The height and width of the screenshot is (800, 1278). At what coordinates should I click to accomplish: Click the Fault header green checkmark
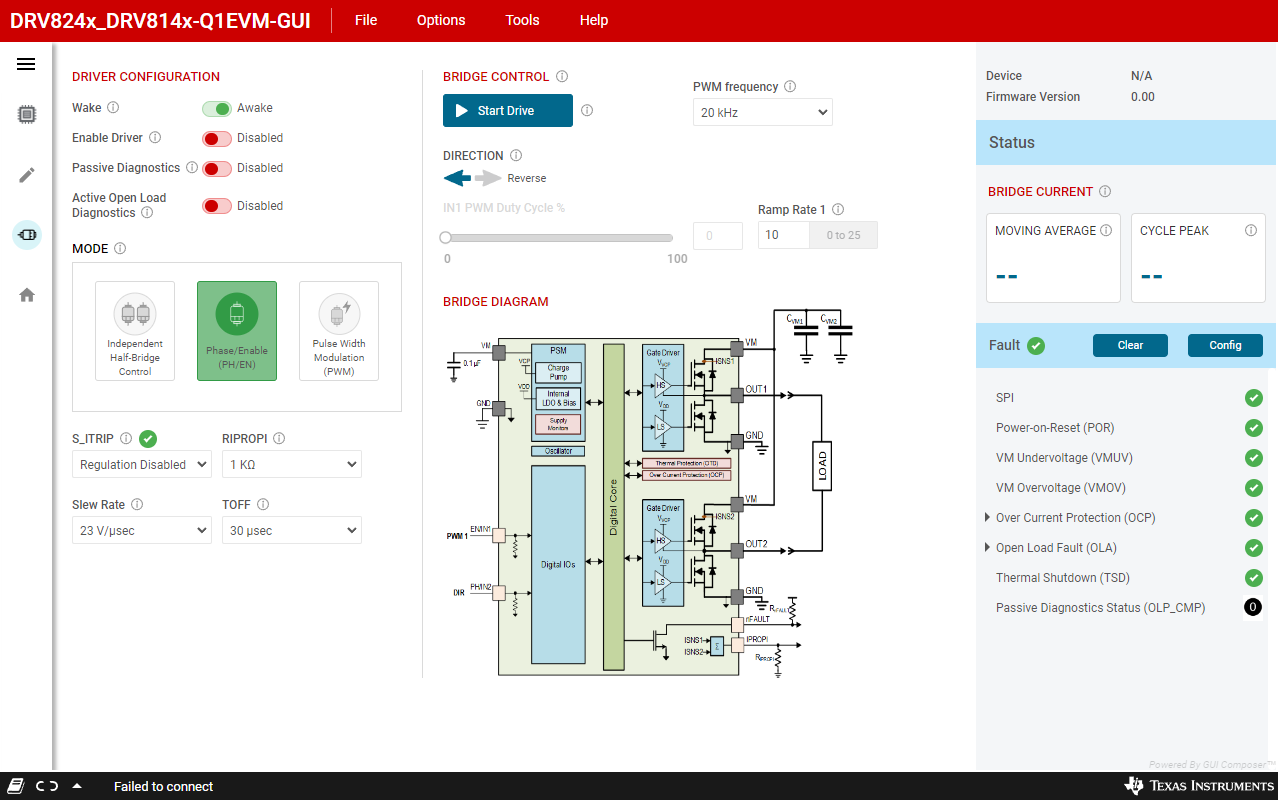click(1036, 346)
